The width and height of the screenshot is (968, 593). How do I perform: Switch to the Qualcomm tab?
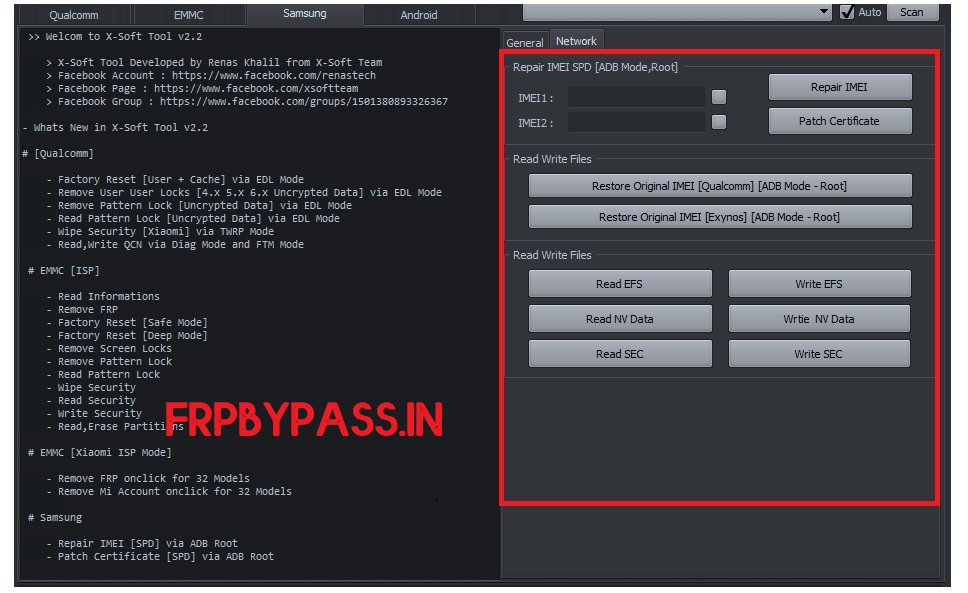pyautogui.click(x=73, y=15)
